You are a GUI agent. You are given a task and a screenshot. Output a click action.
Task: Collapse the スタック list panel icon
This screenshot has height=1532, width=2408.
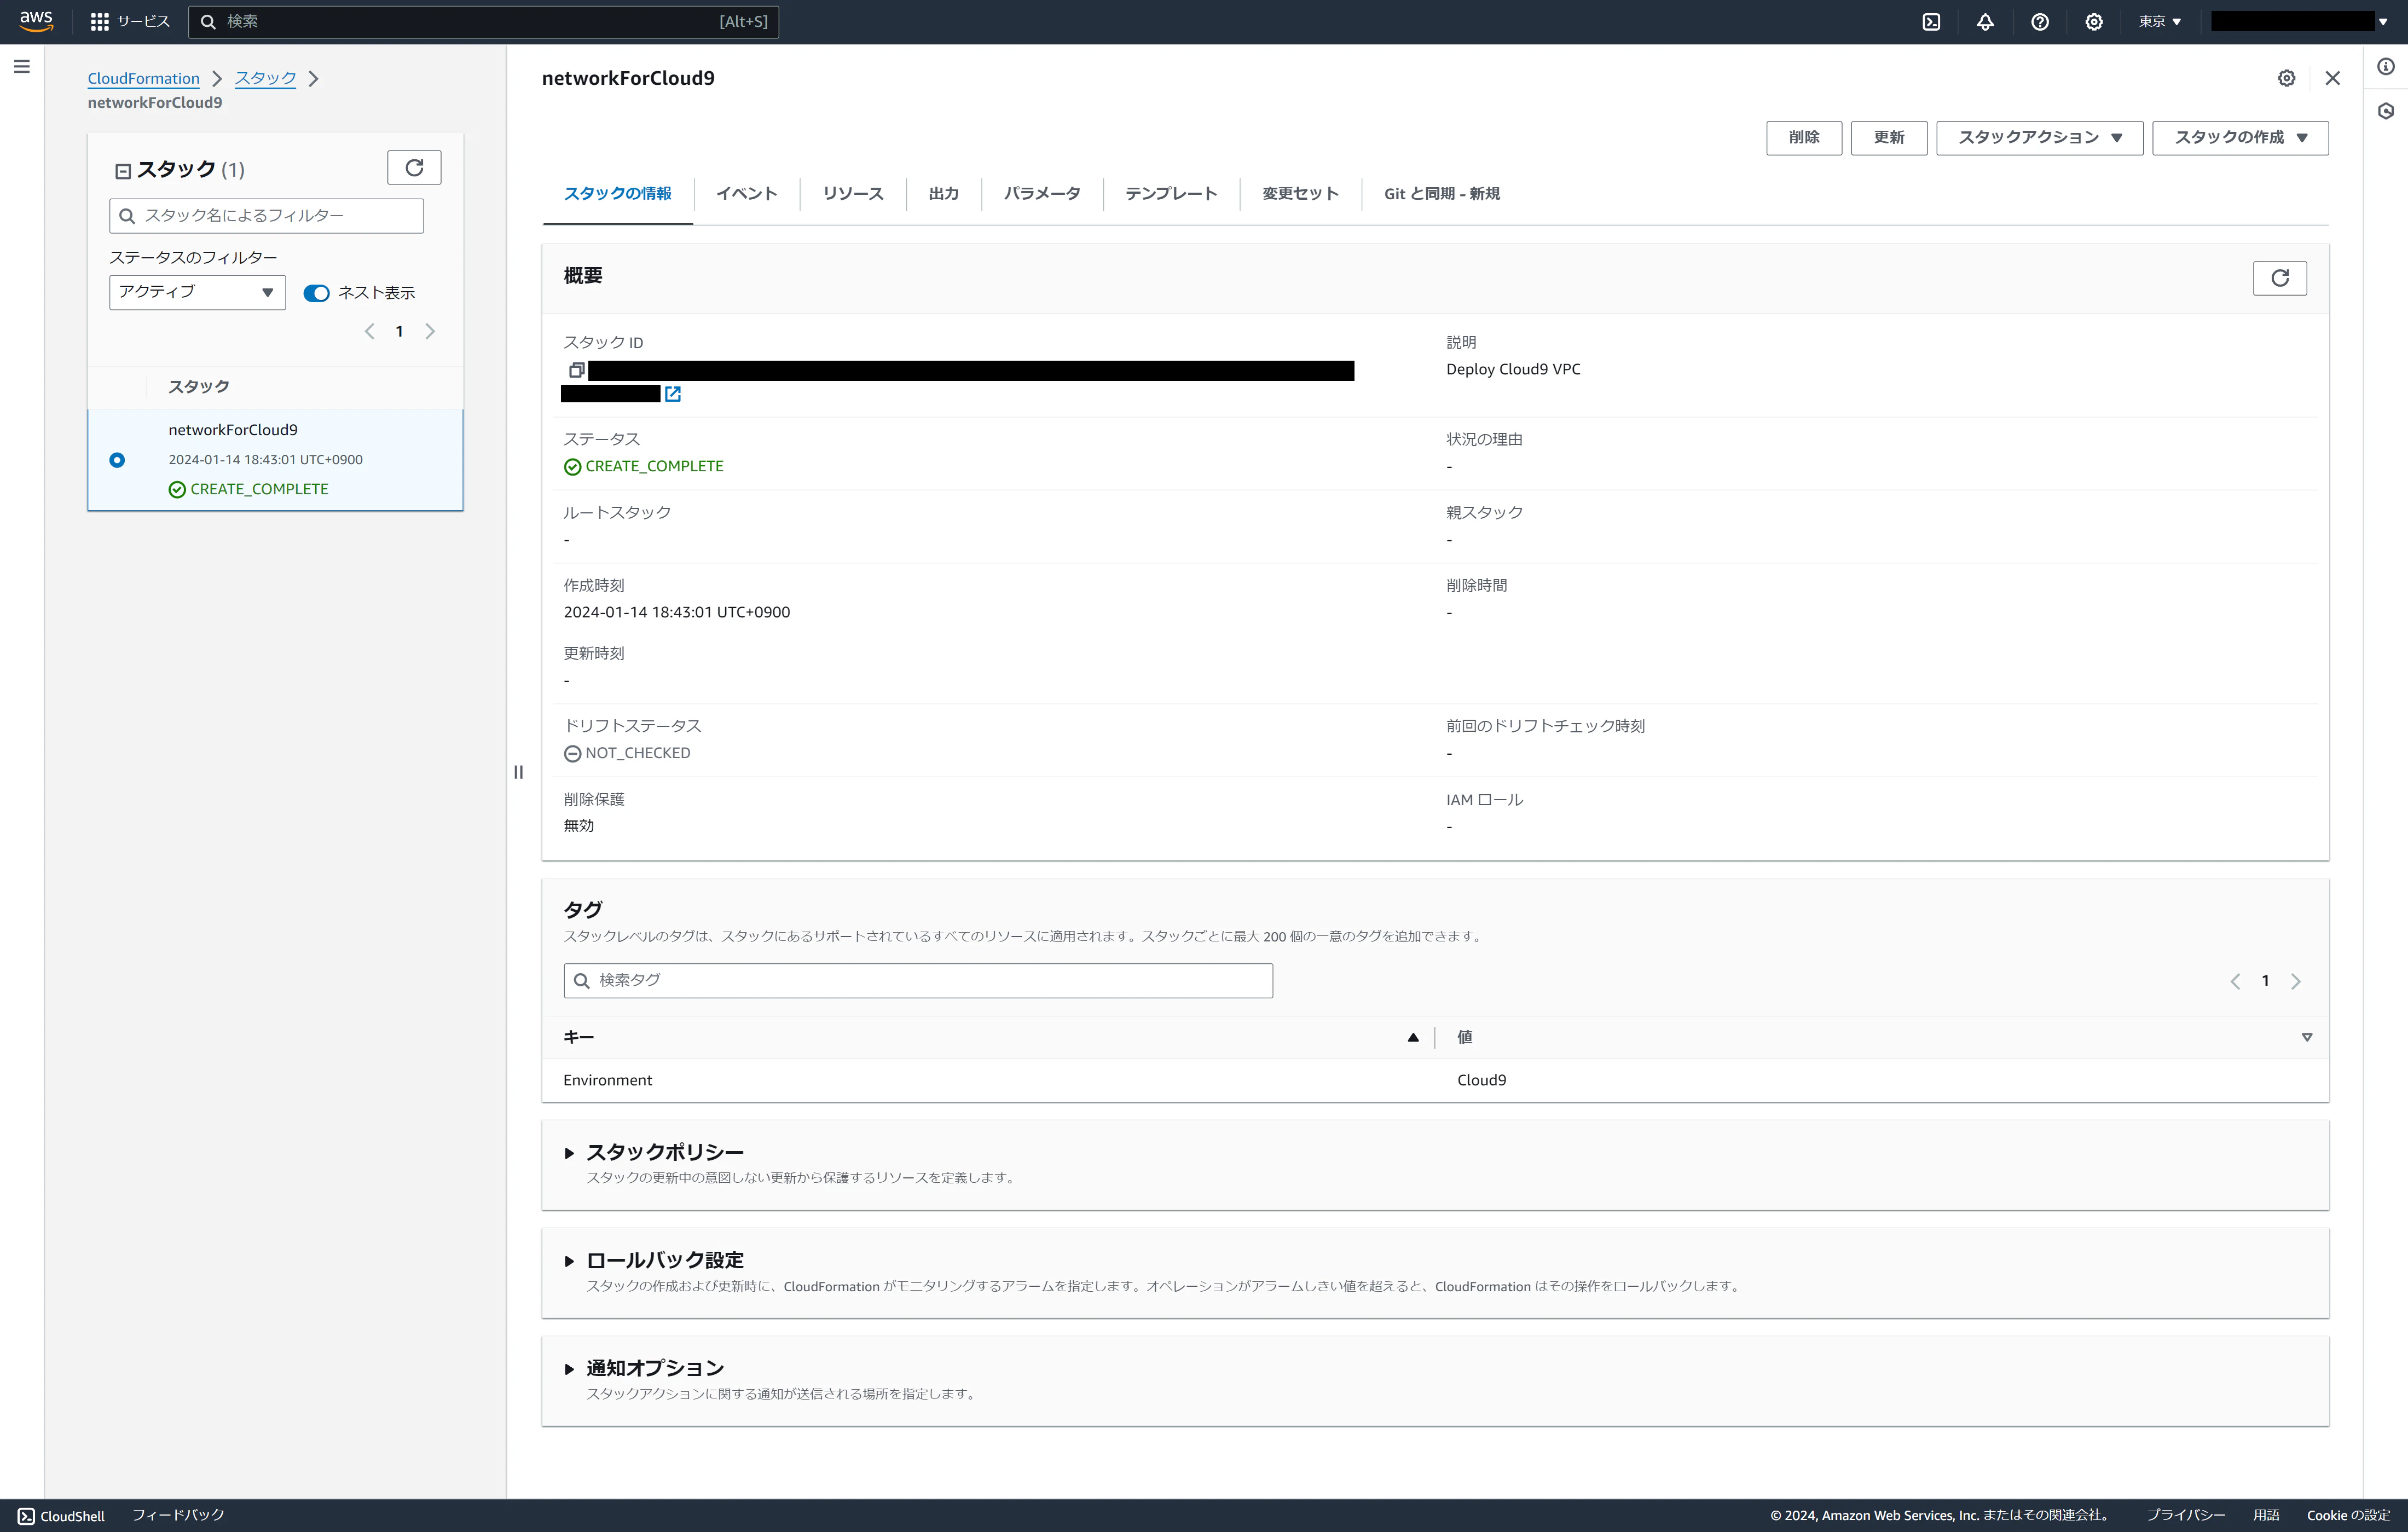(x=123, y=171)
